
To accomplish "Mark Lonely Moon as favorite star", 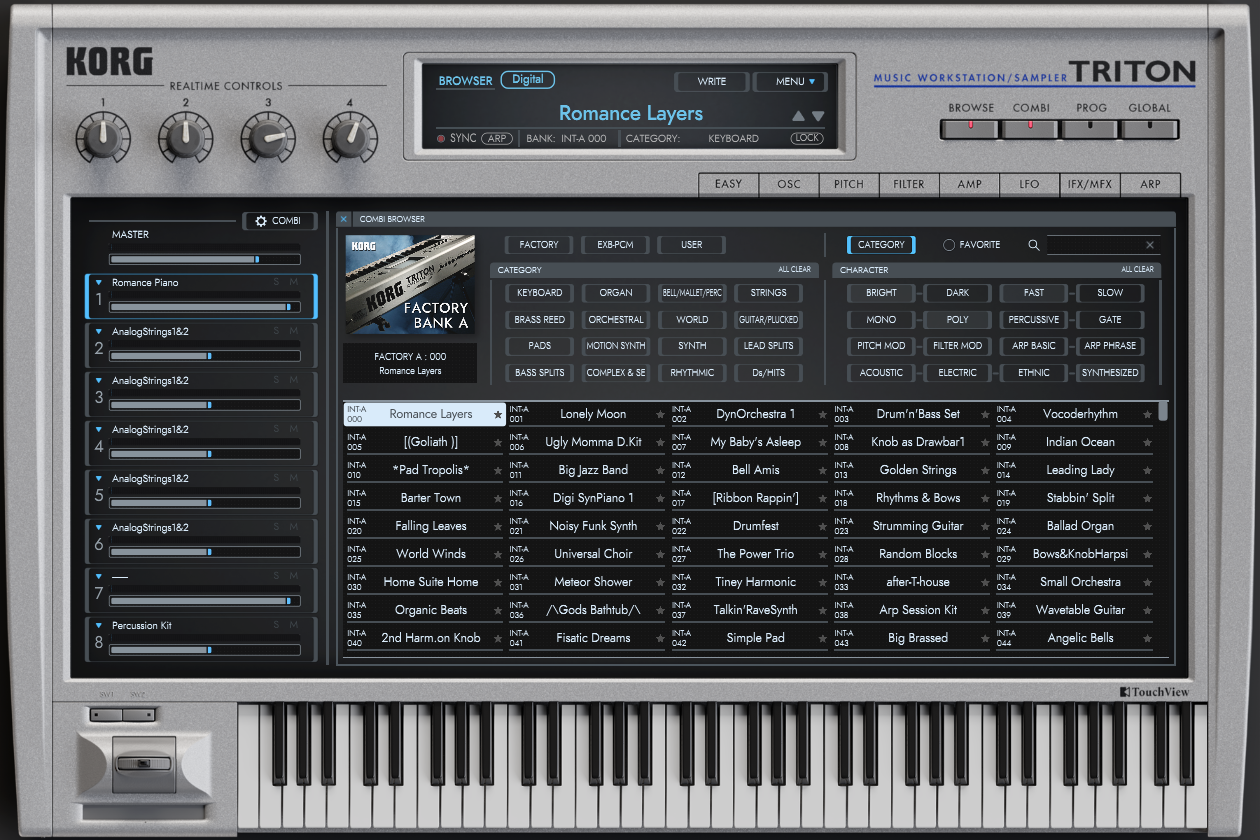I will (660, 414).
